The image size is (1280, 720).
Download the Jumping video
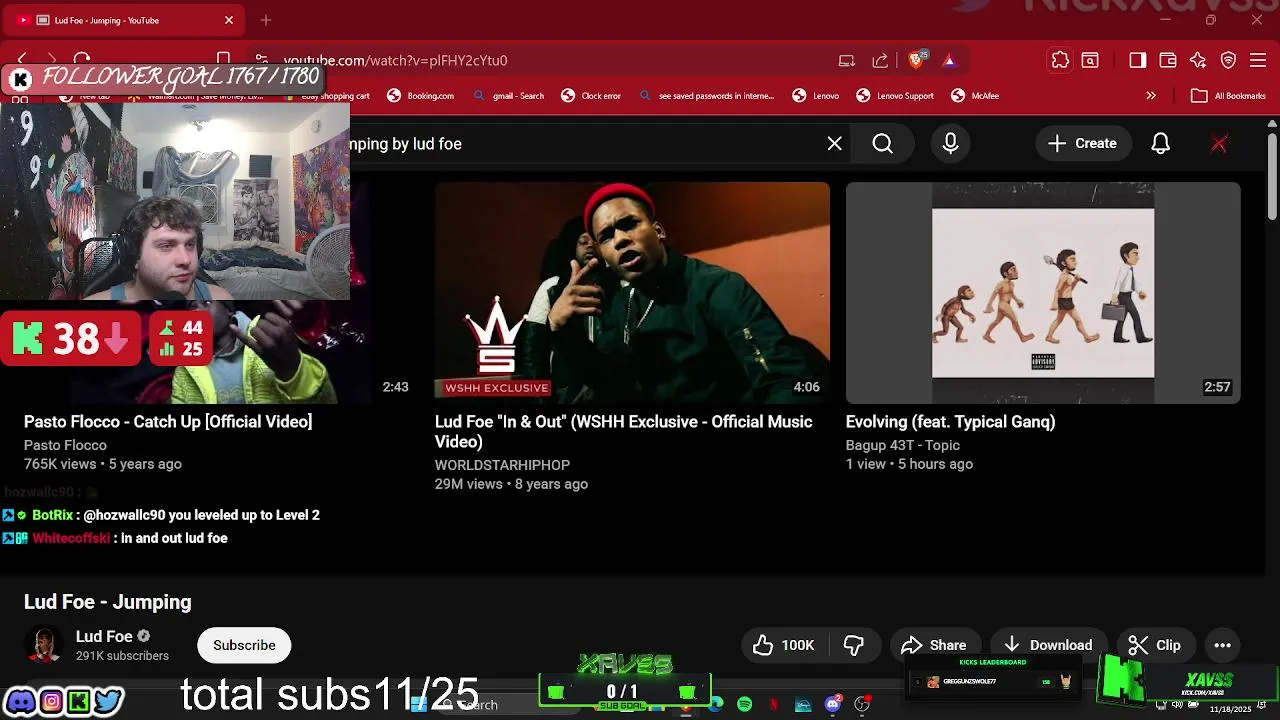click(1048, 645)
